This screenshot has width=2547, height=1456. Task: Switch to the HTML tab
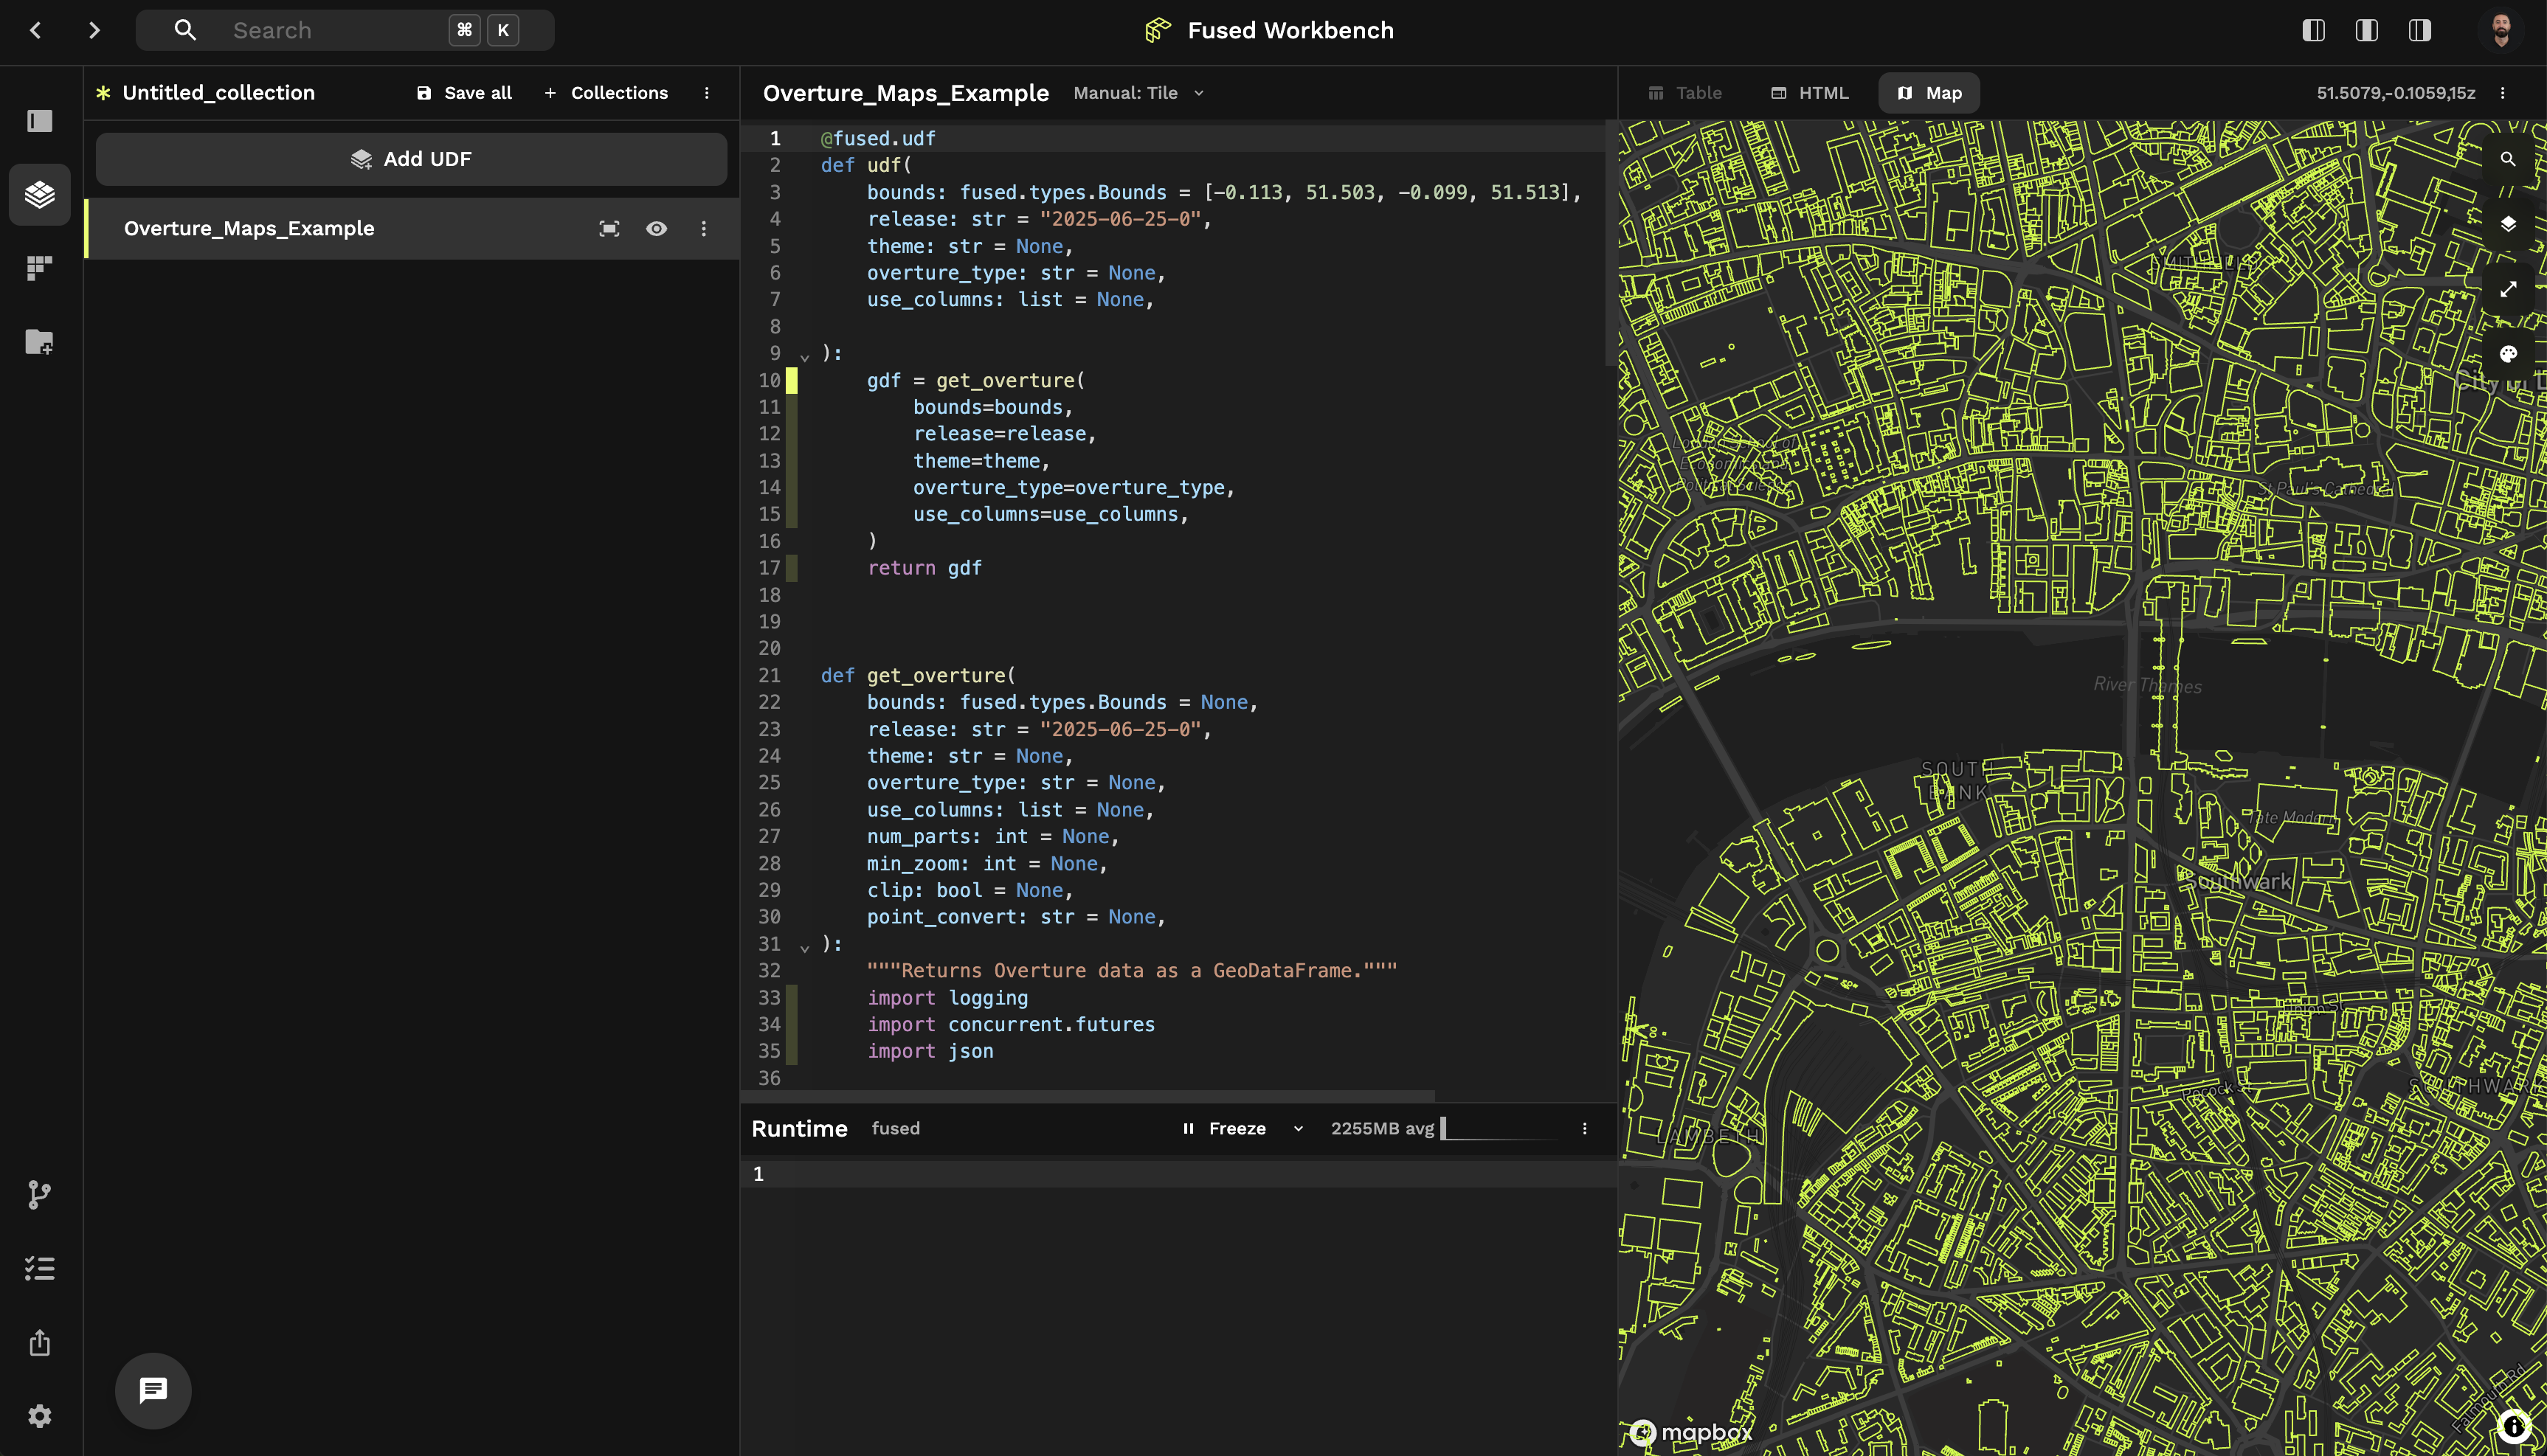point(1809,93)
